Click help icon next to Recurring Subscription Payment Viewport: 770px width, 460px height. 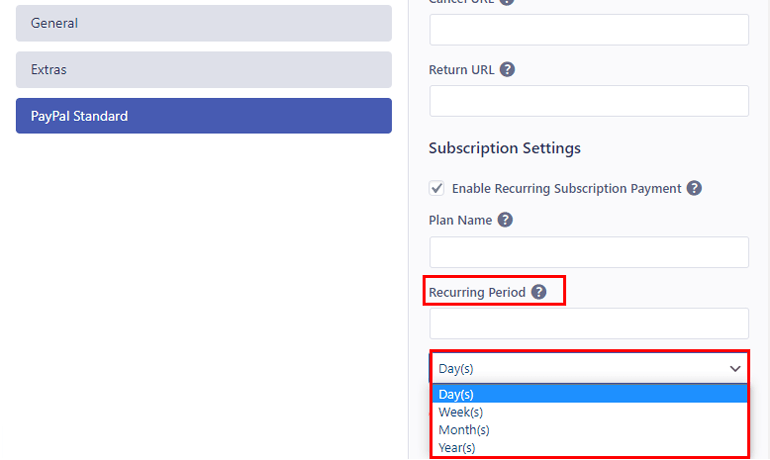point(694,188)
